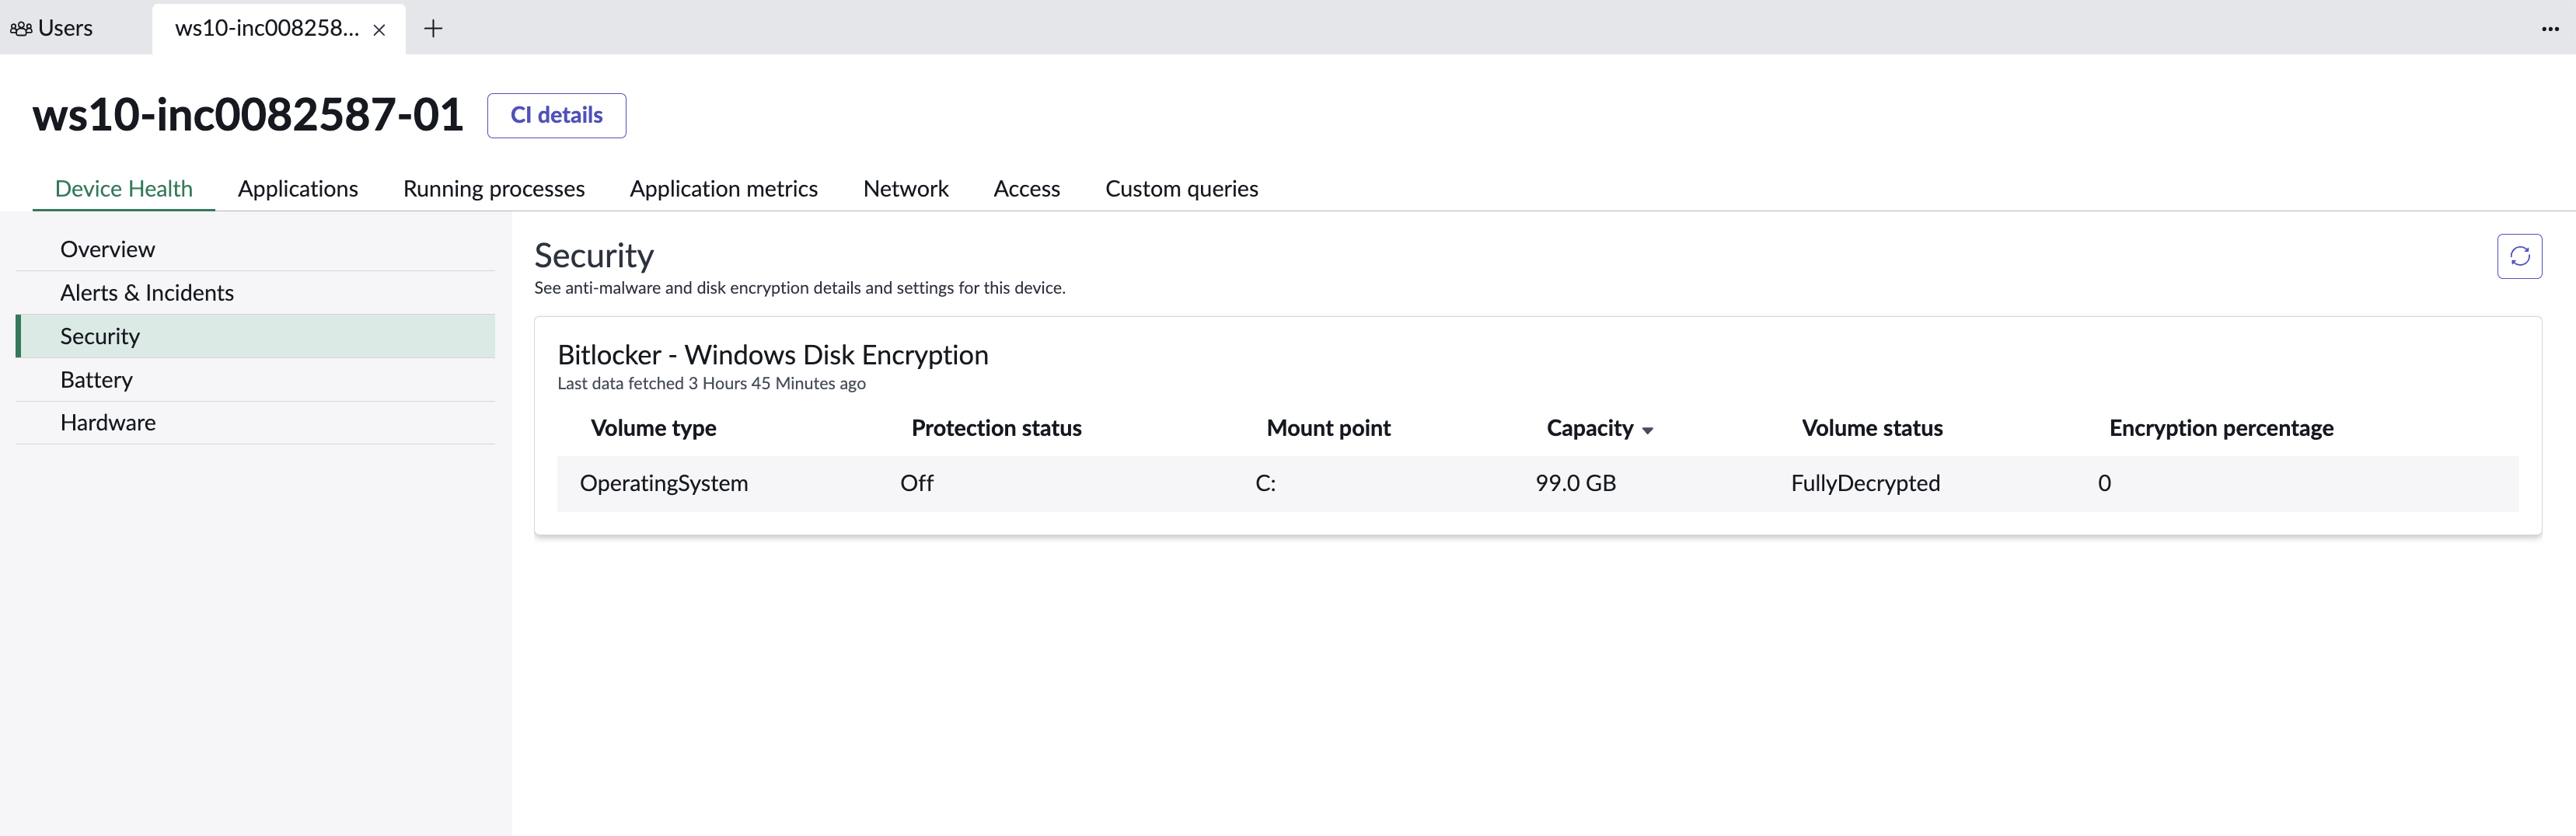Viewport: 2576px width, 836px height.
Task: Click the FullyDecrypted volume status
Action: point(1865,483)
